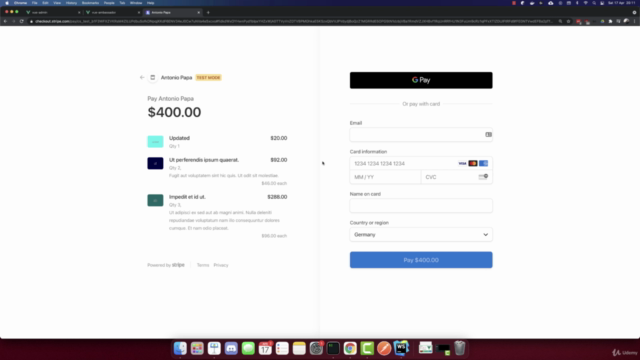
Task: Click the "$400.00" total amount
Action: pos(174,112)
